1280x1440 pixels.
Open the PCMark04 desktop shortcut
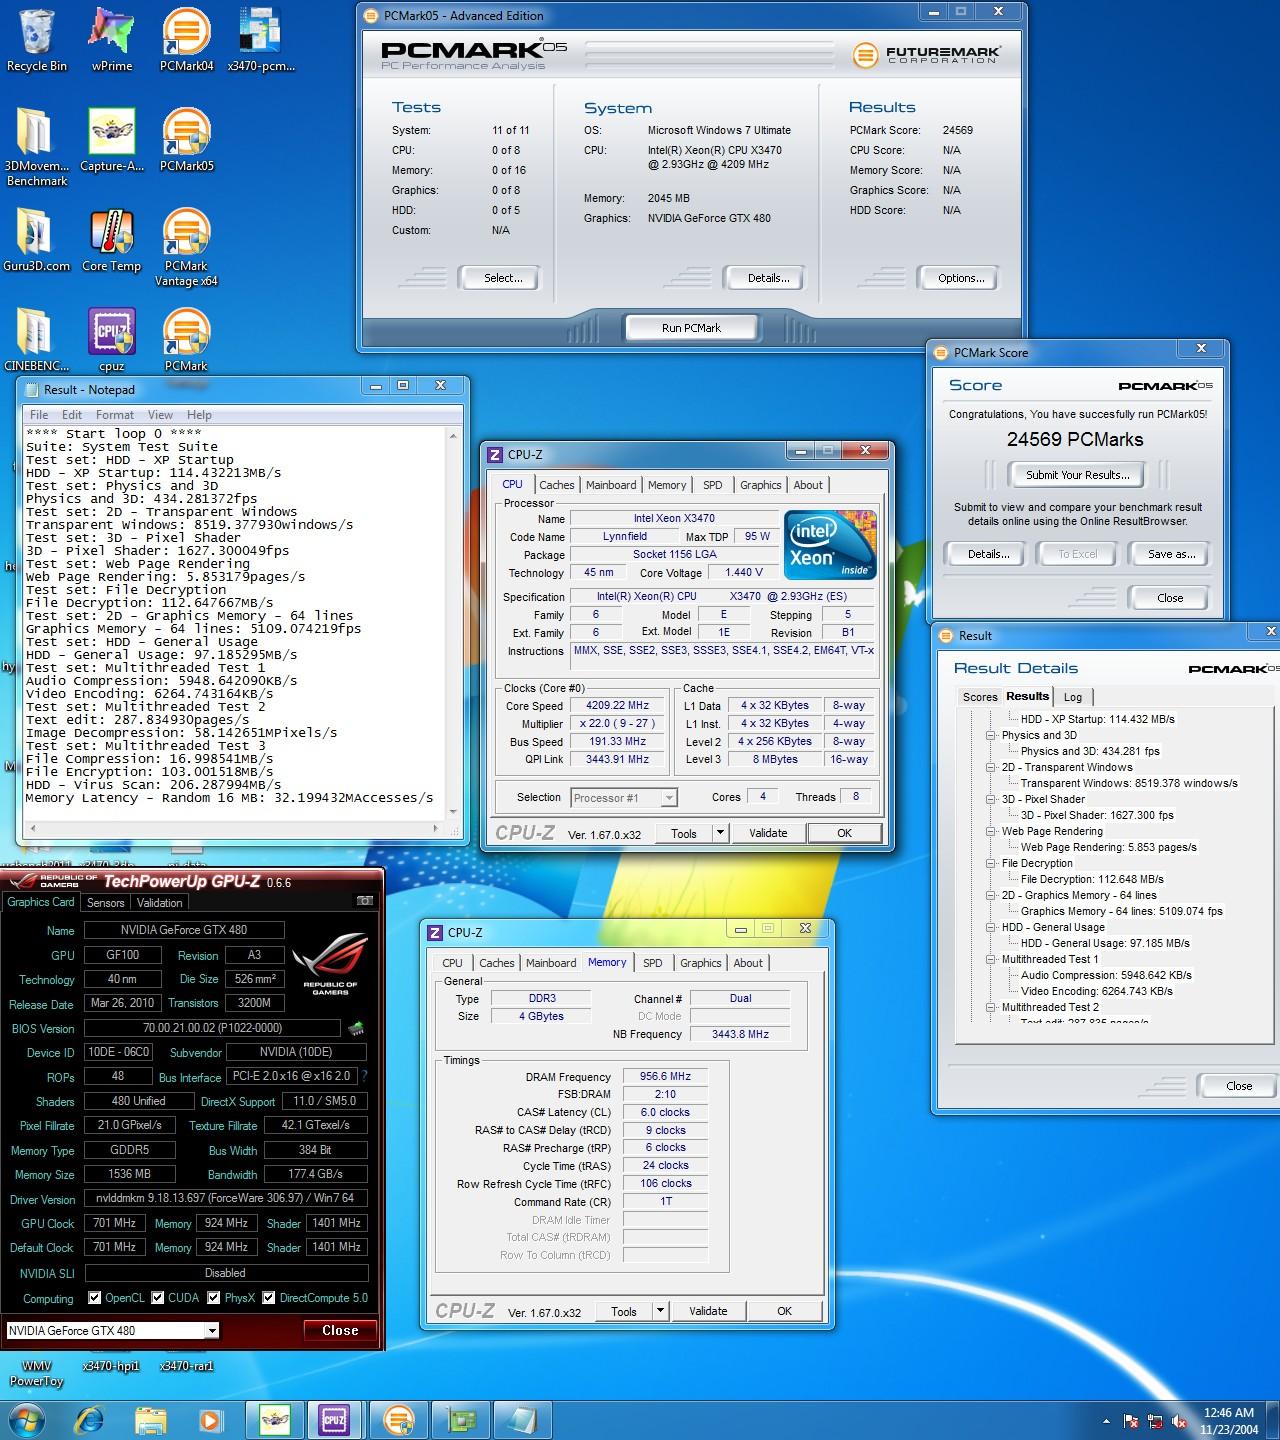point(186,40)
